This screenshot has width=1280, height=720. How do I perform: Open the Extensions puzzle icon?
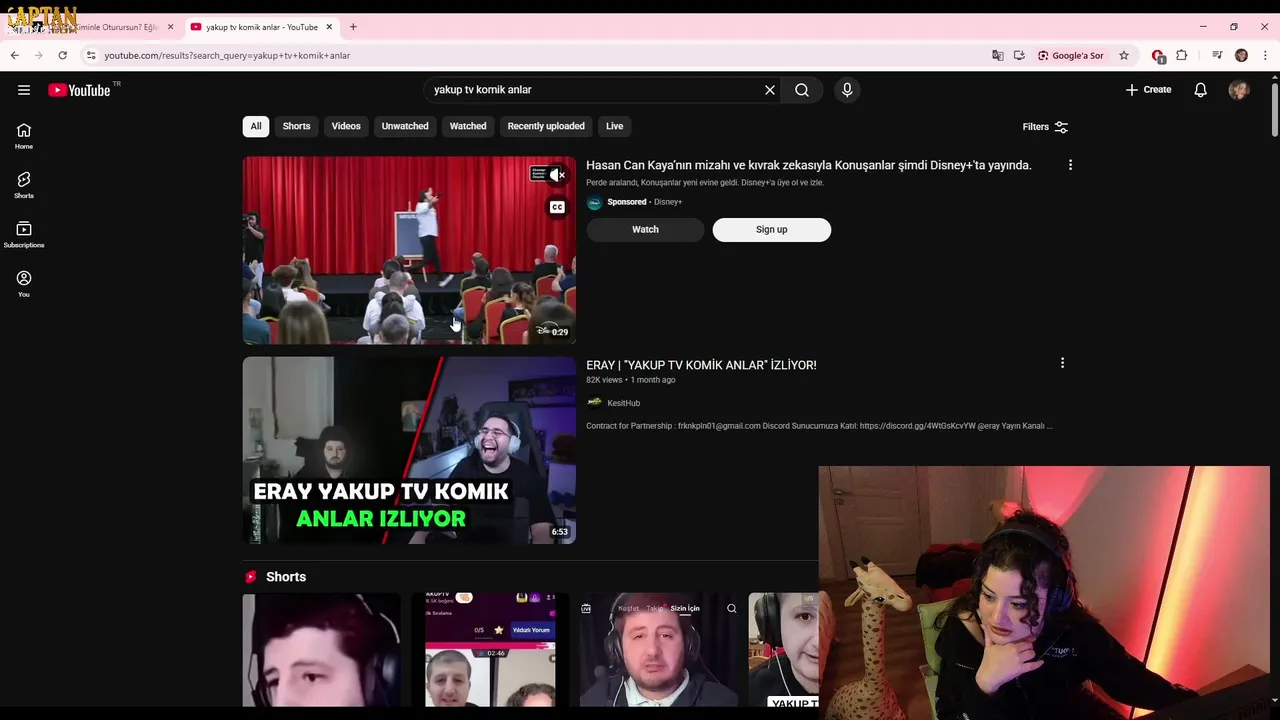point(1182,55)
